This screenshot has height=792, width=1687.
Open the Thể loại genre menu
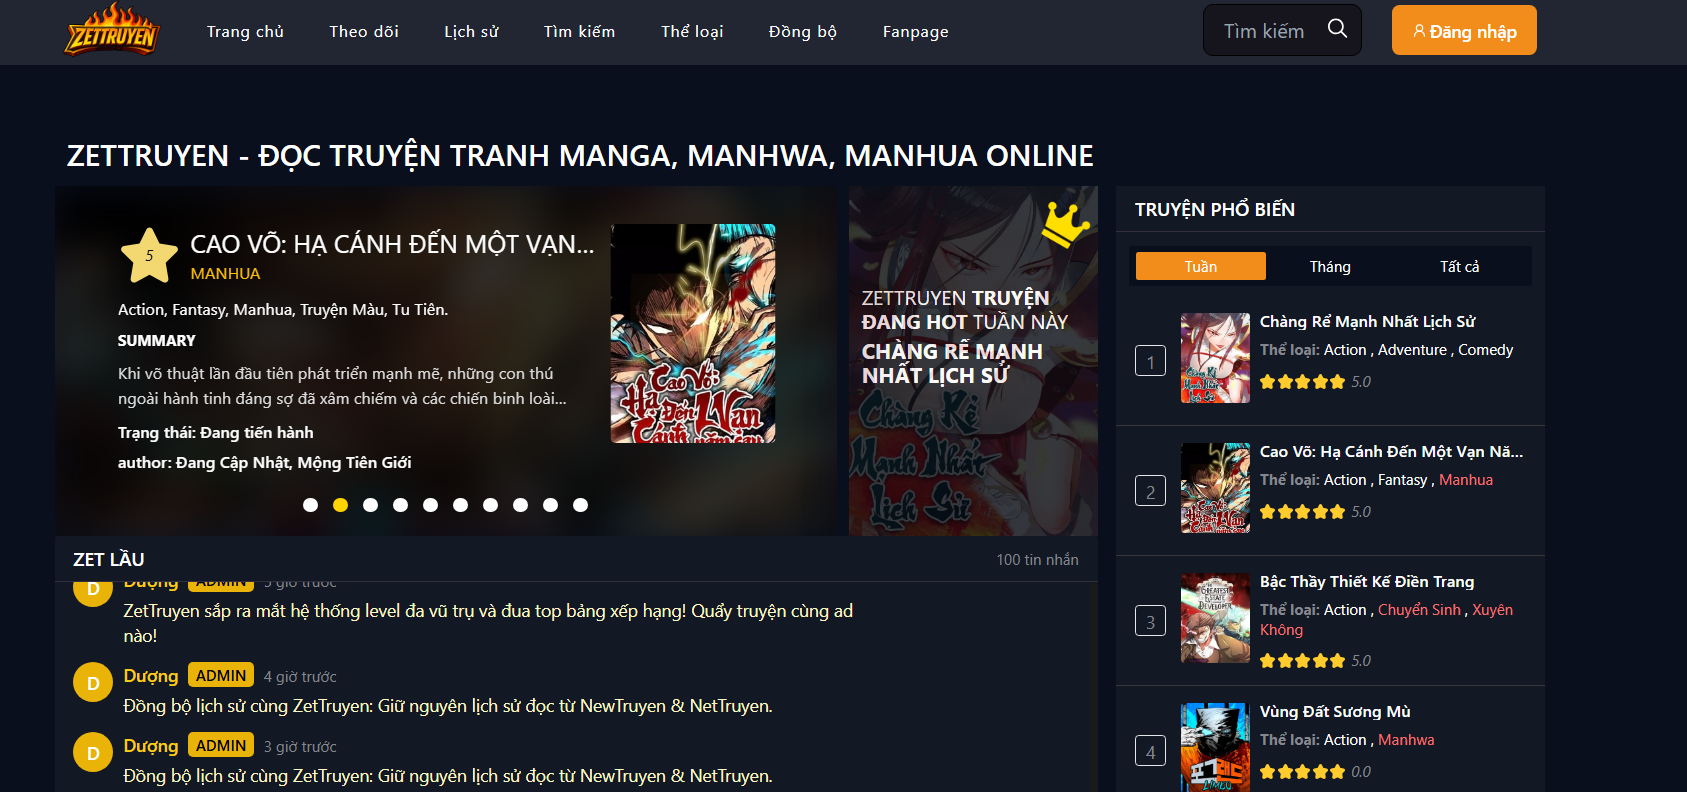coord(691,32)
